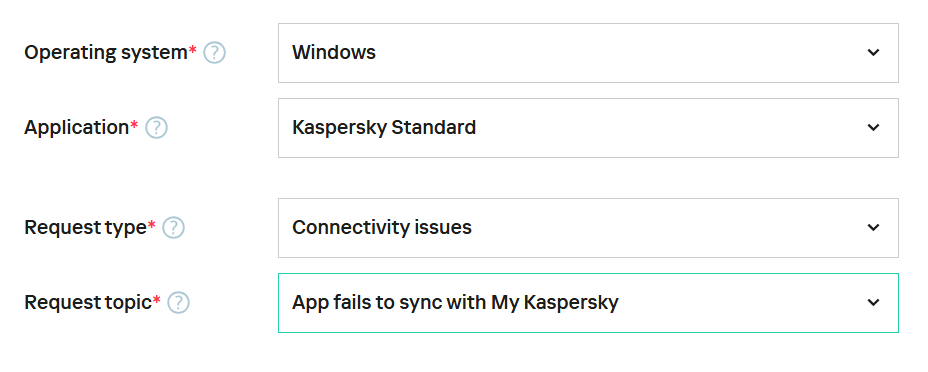928x372 pixels.
Task: Expand the Operating system dropdown chevron
Action: point(873,53)
